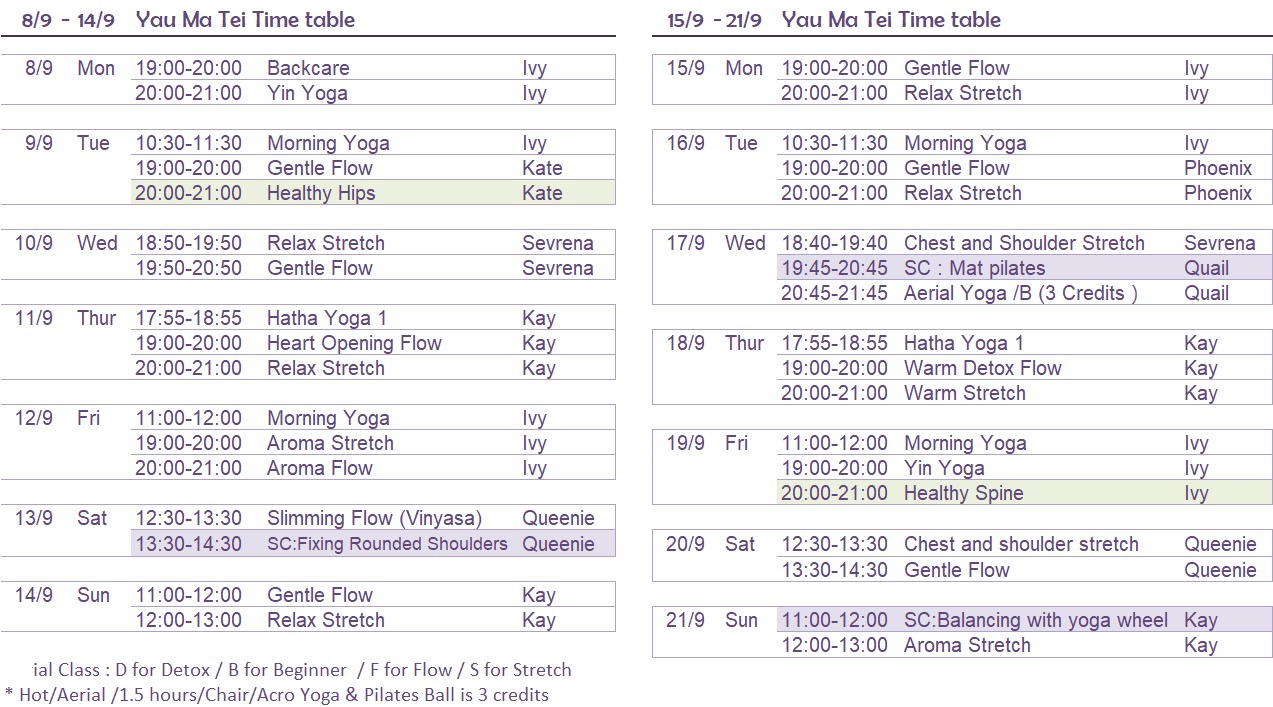
Task: Click the Backcare class on Monday 8/9
Action: coord(308,68)
